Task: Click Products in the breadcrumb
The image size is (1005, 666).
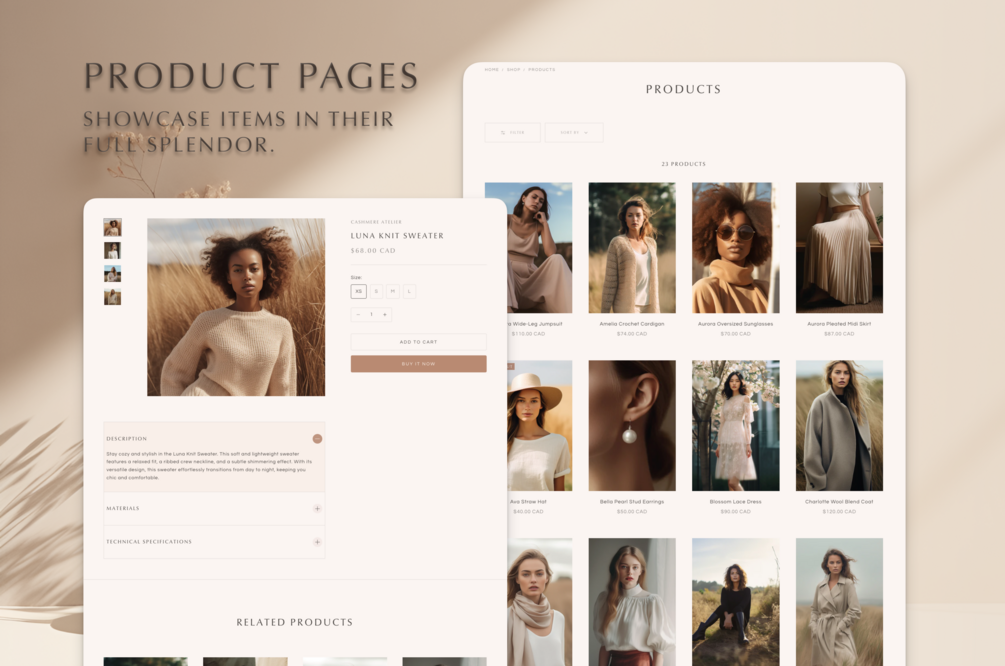Action: pos(542,69)
